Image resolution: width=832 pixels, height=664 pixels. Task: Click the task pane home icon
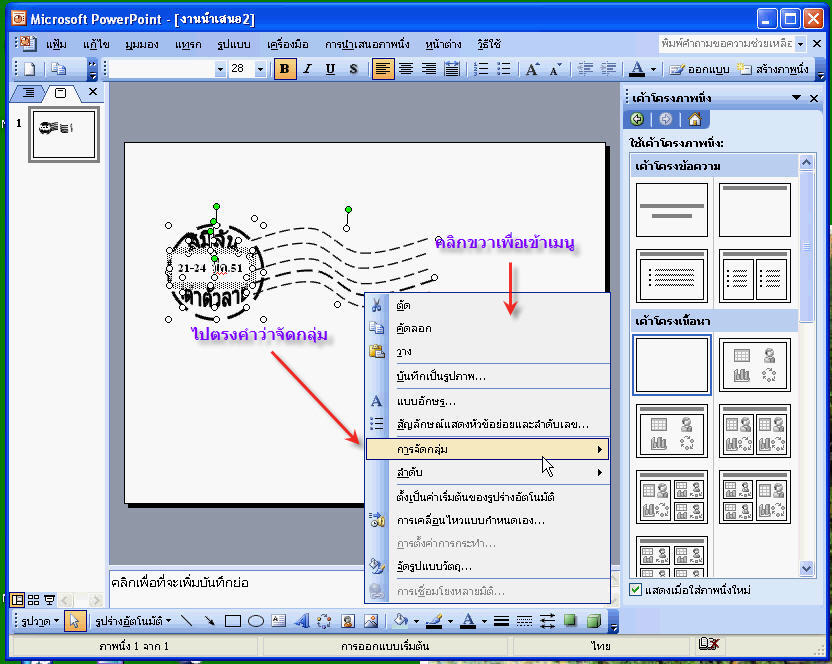(695, 119)
